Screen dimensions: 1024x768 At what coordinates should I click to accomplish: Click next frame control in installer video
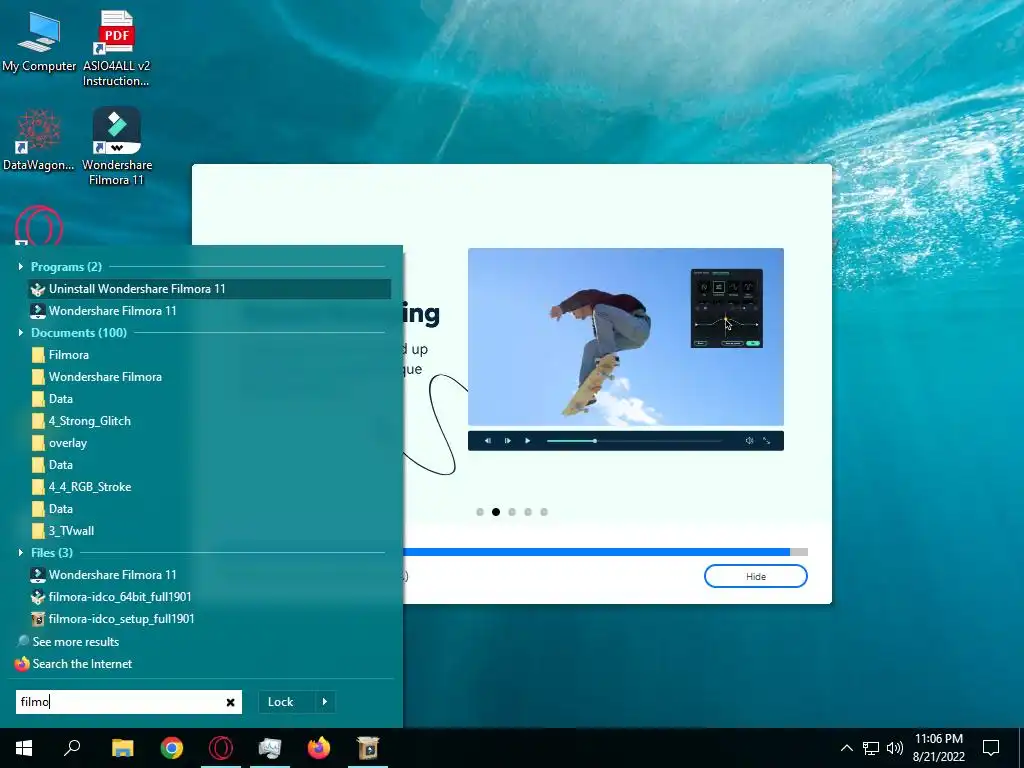point(507,441)
